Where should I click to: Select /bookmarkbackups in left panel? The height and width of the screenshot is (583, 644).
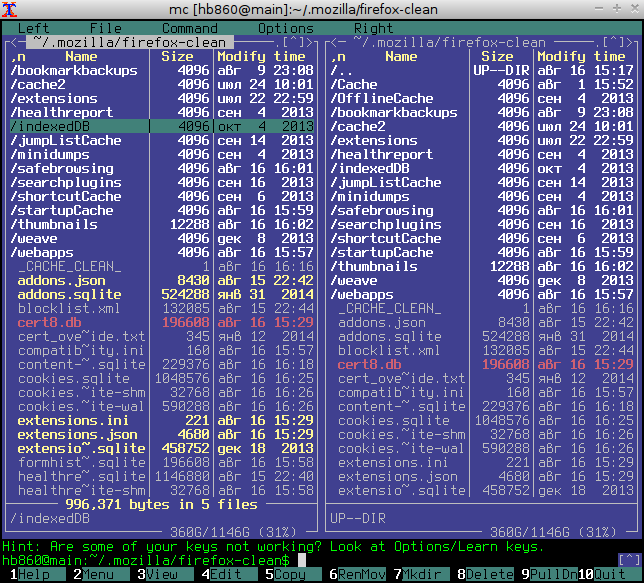162,70
